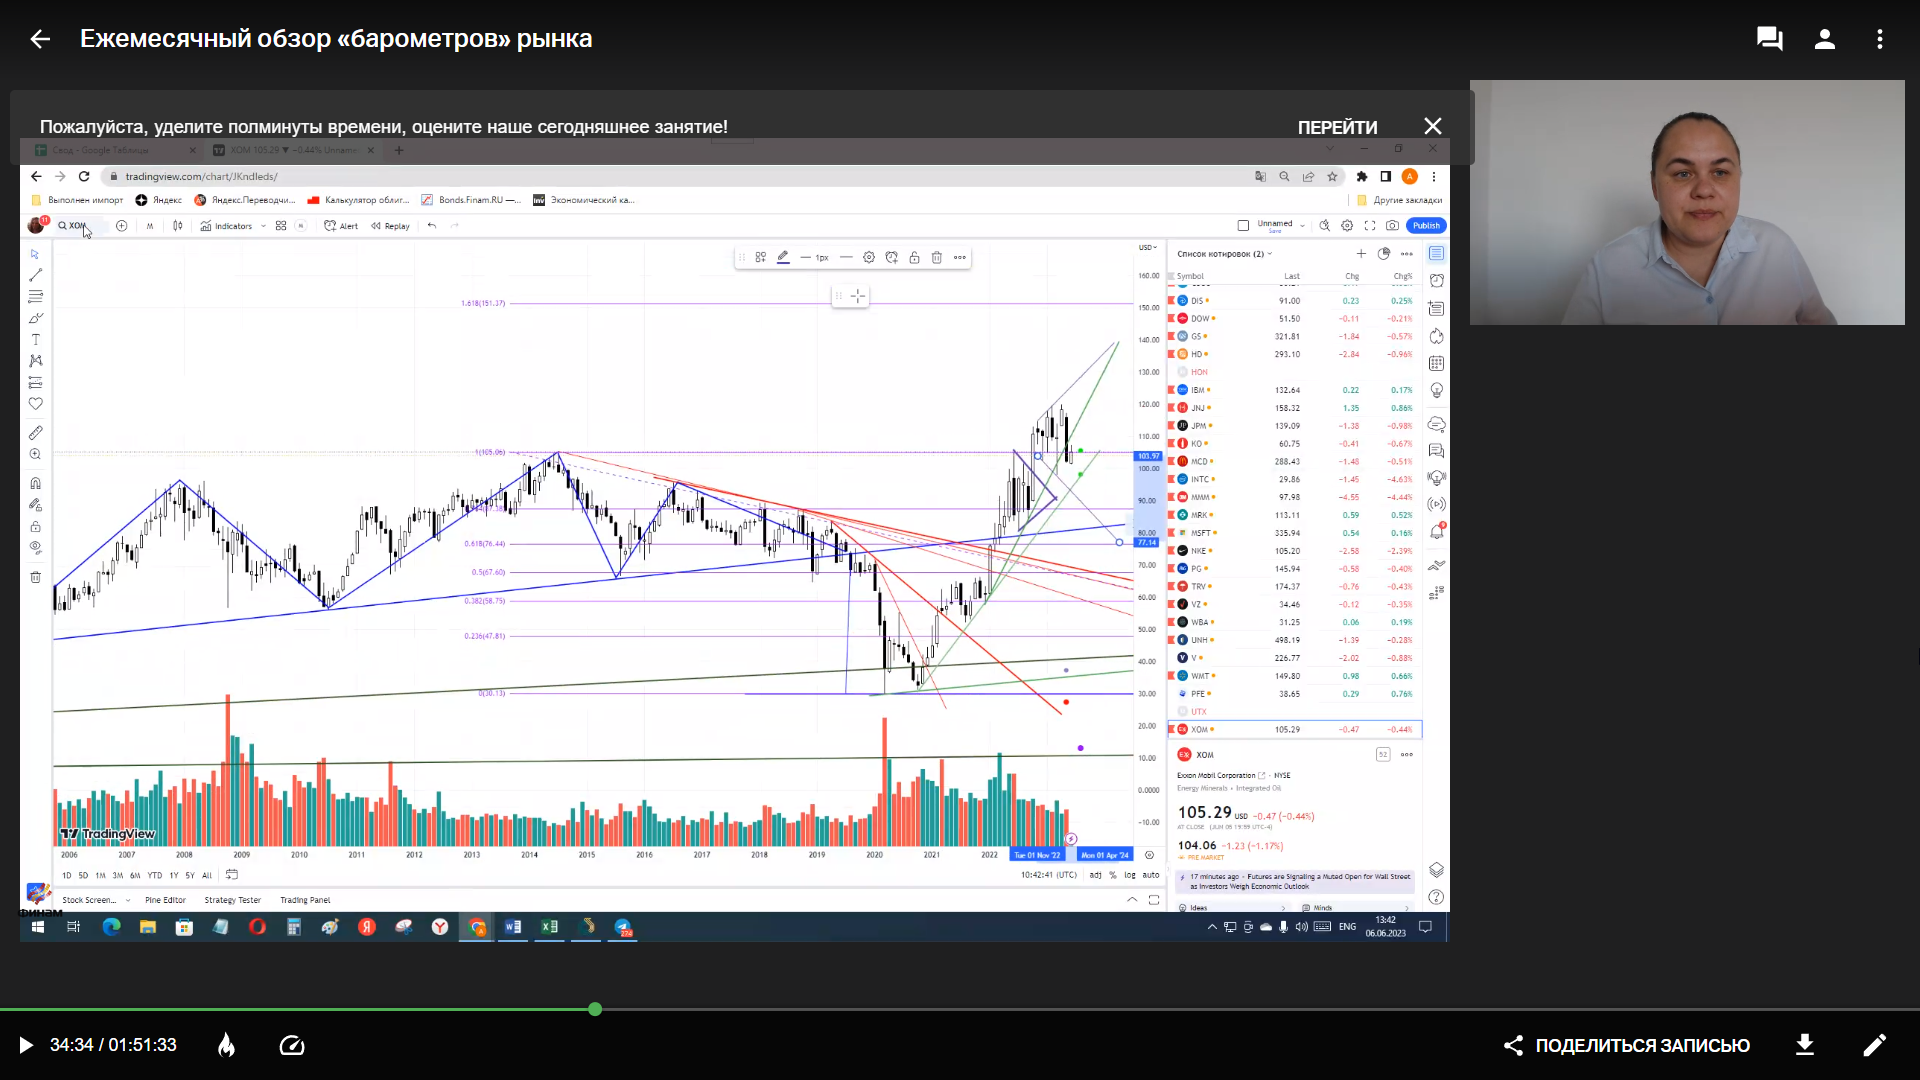Image resolution: width=1920 pixels, height=1080 pixels.
Task: Create an Alert in TradingView toolbar
Action: 340,226
